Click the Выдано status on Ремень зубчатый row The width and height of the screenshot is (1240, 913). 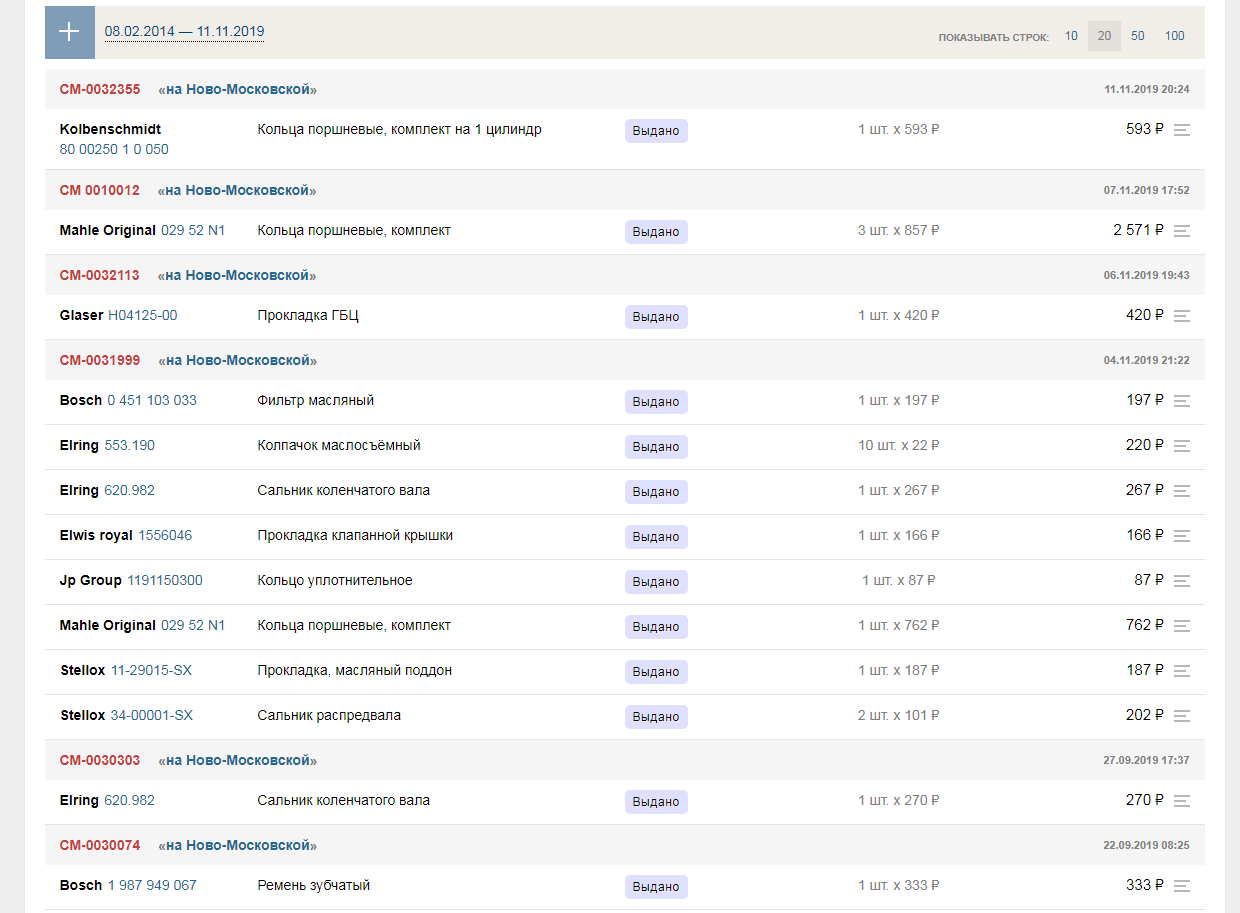point(656,886)
